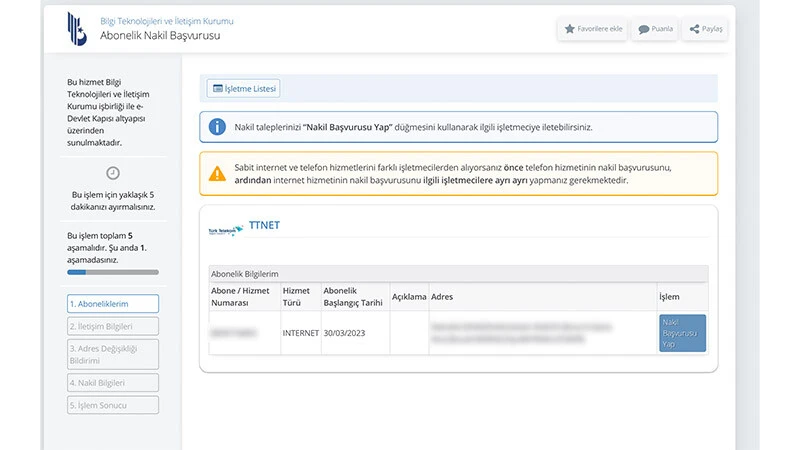Open the İşletme Listesi button
Viewport: 800px width, 450px height.
click(x=243, y=89)
